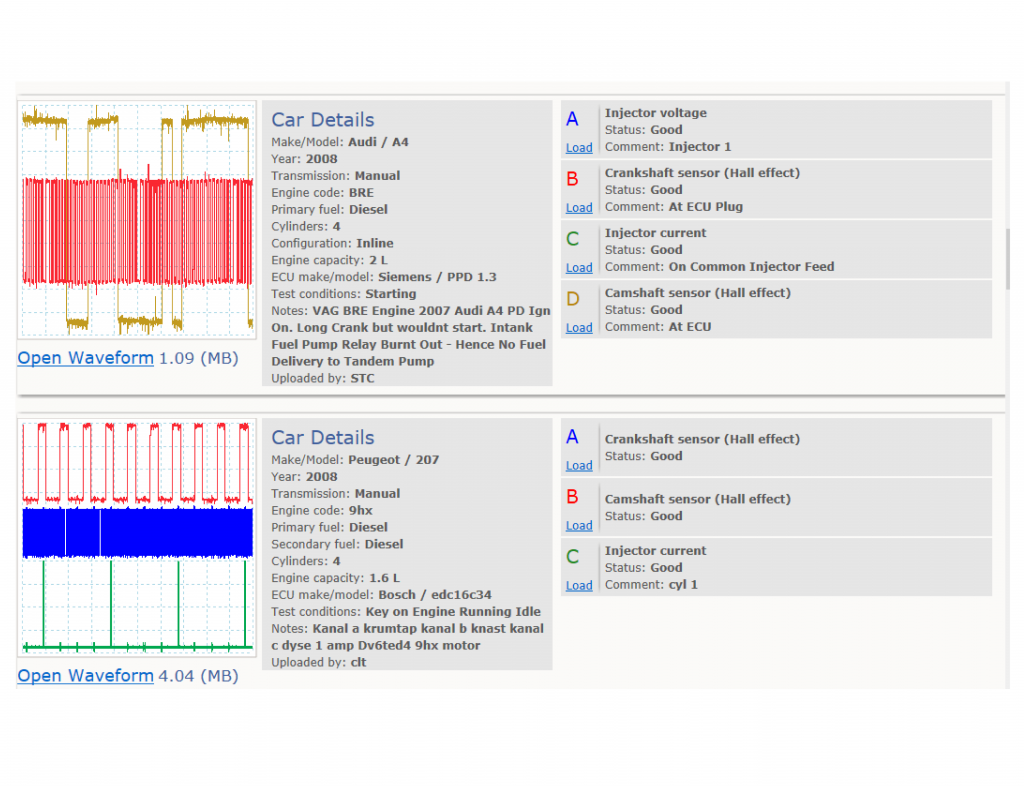Screen dimensions: 1024x786
Task: Load channel A Injector voltage
Action: [579, 148]
